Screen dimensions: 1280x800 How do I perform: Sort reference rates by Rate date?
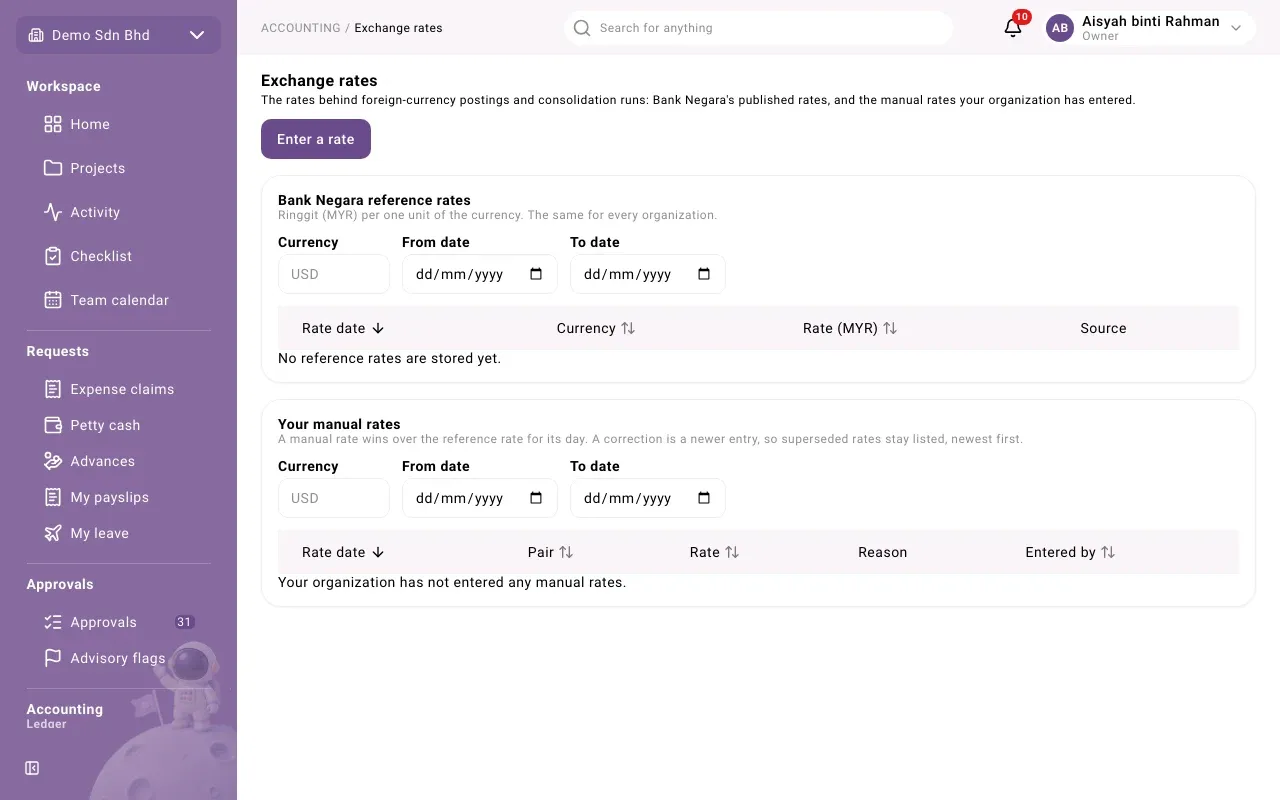(343, 328)
